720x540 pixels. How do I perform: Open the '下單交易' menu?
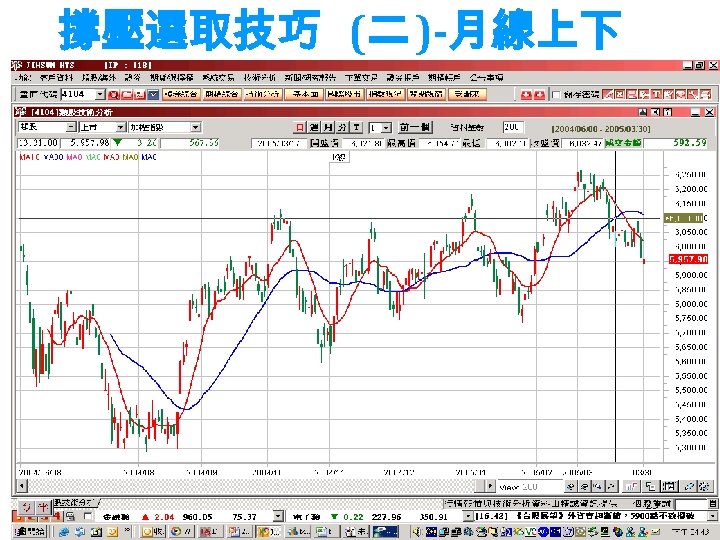point(361,78)
